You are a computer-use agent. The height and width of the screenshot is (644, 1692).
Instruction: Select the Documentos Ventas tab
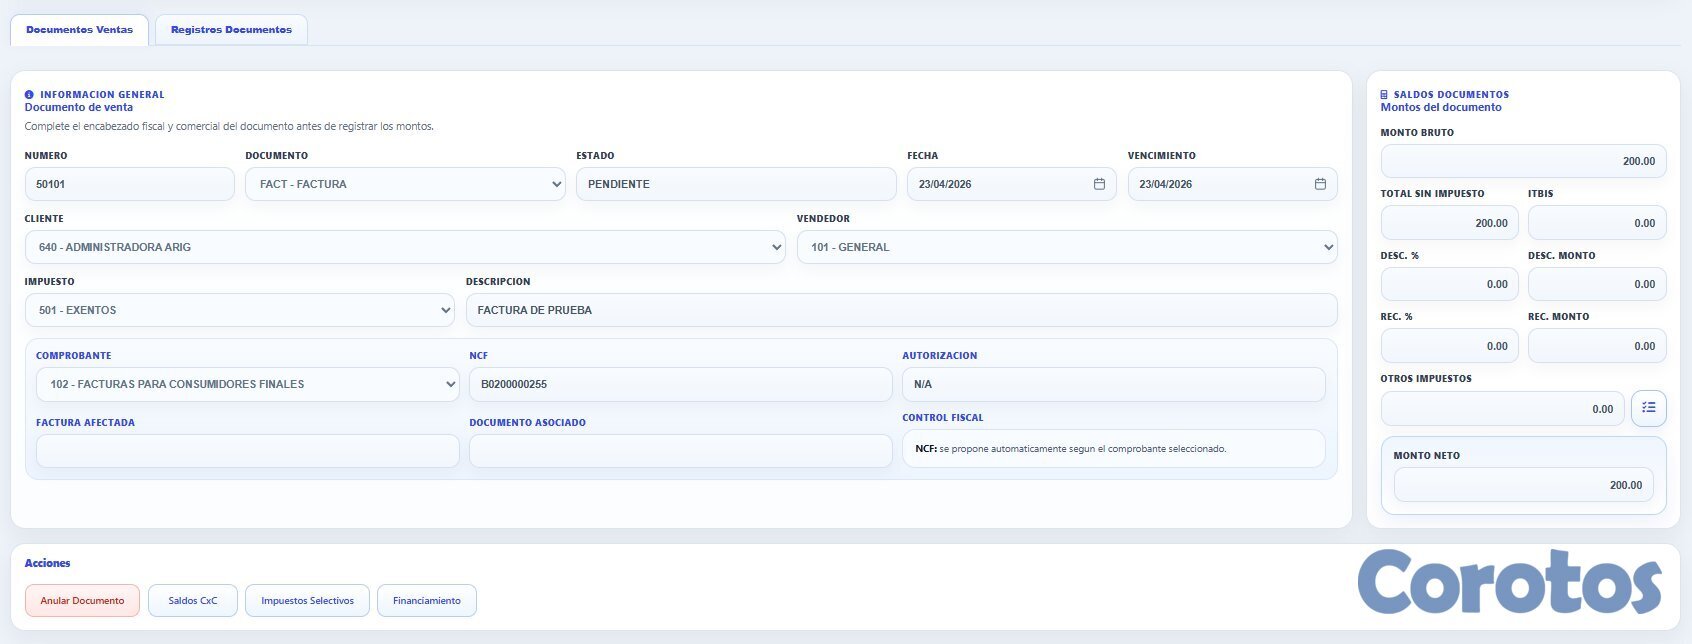tap(79, 30)
